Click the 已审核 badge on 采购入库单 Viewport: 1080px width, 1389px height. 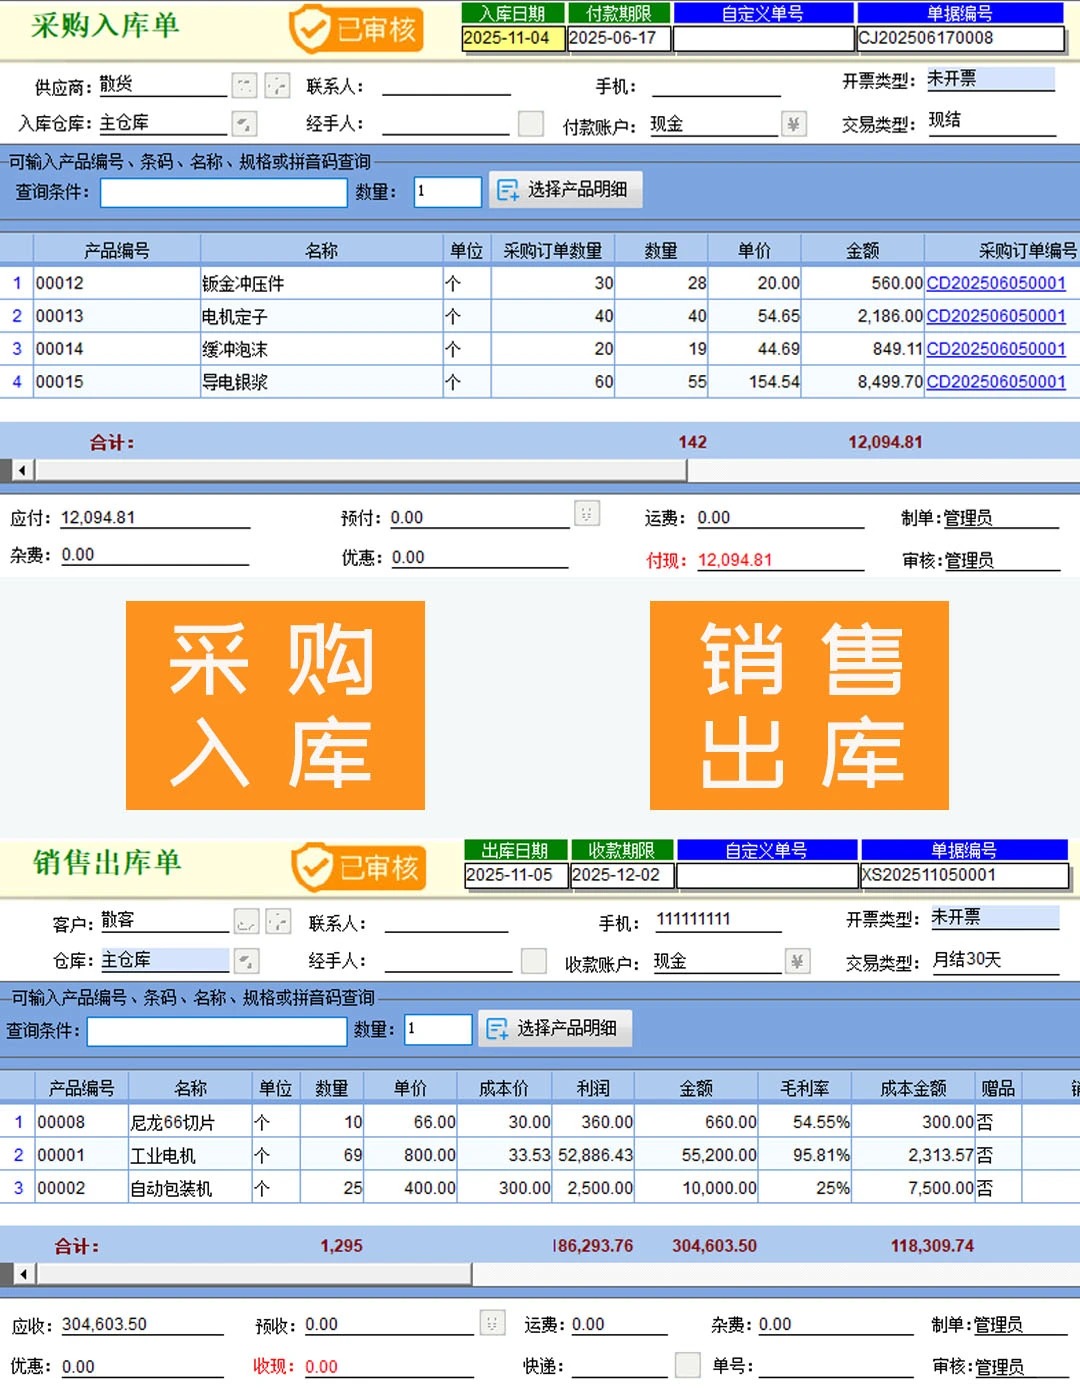356,30
